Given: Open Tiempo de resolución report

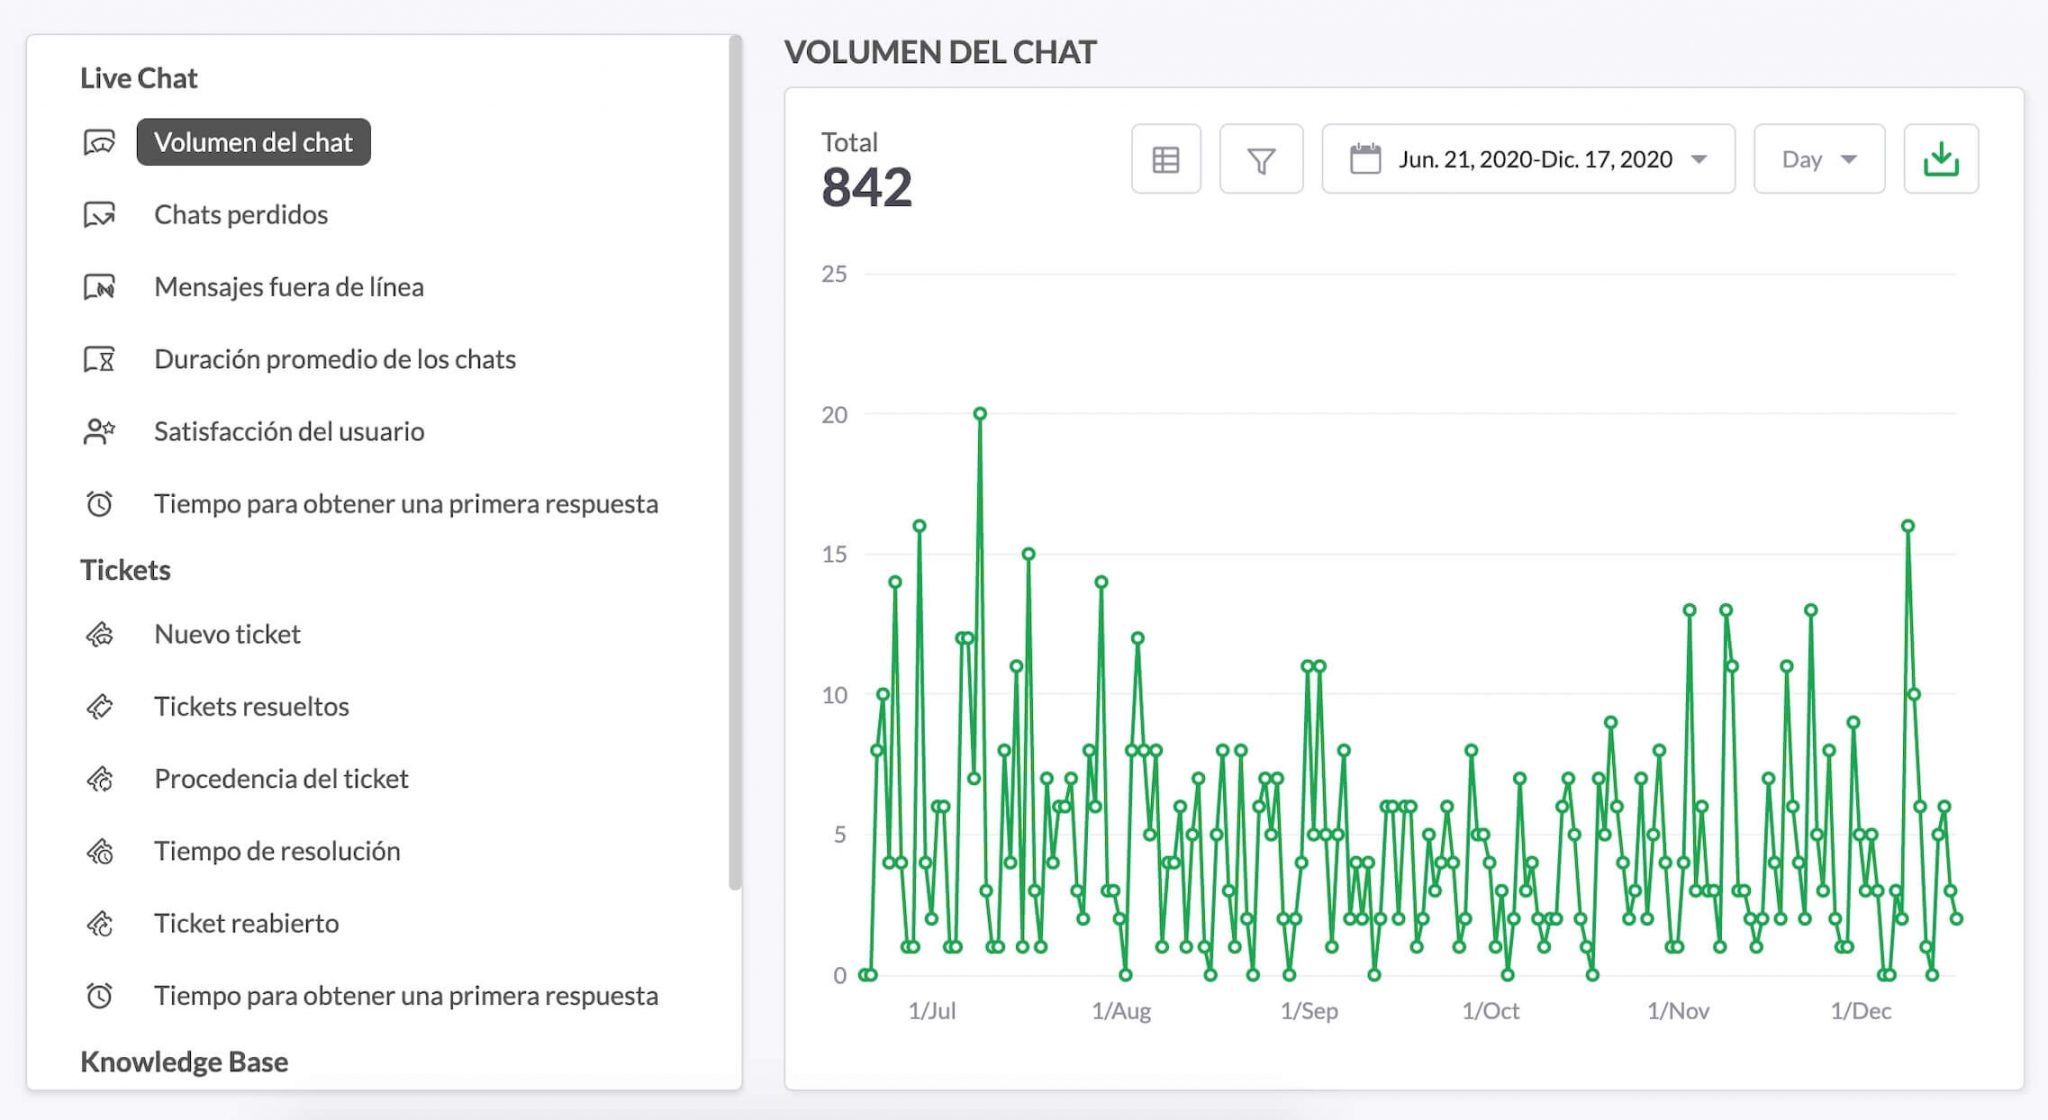Looking at the screenshot, I should [277, 851].
